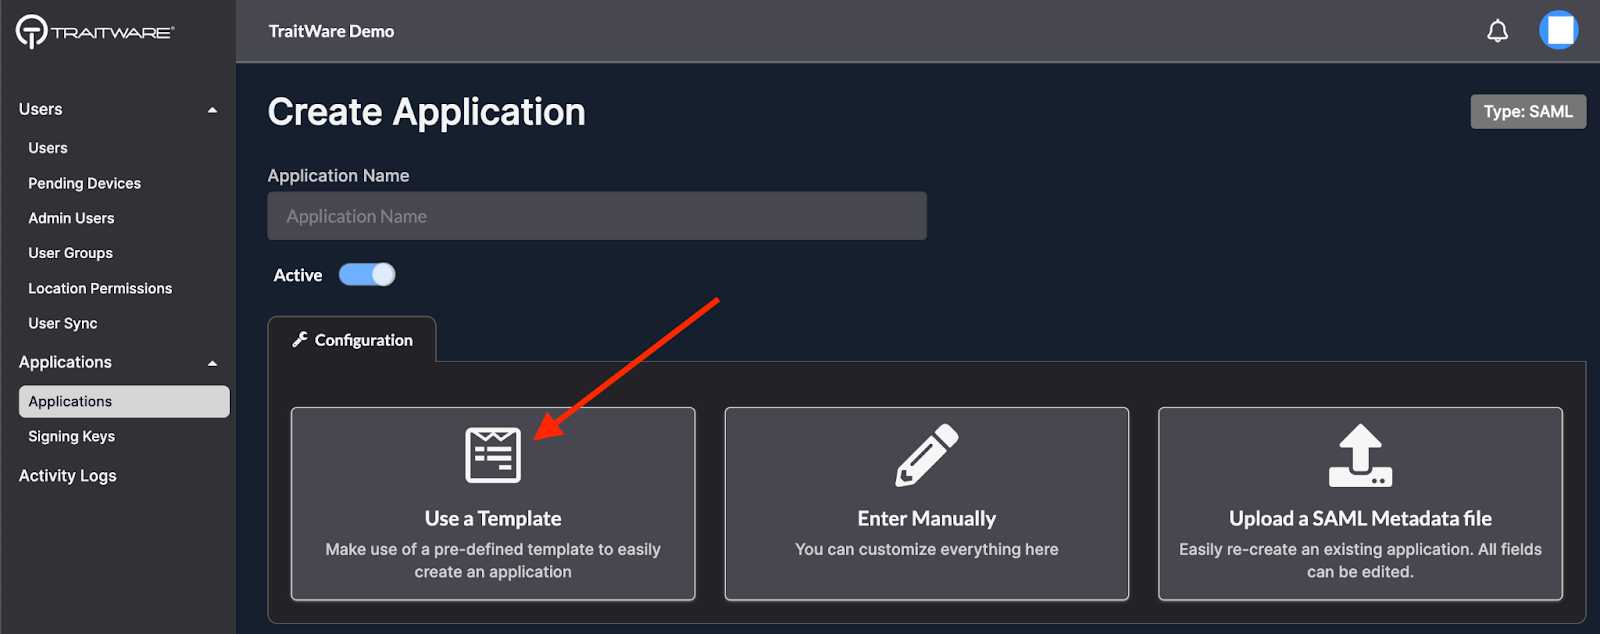The image size is (1600, 634).
Task: Go to User Sync
Action: (x=63, y=323)
